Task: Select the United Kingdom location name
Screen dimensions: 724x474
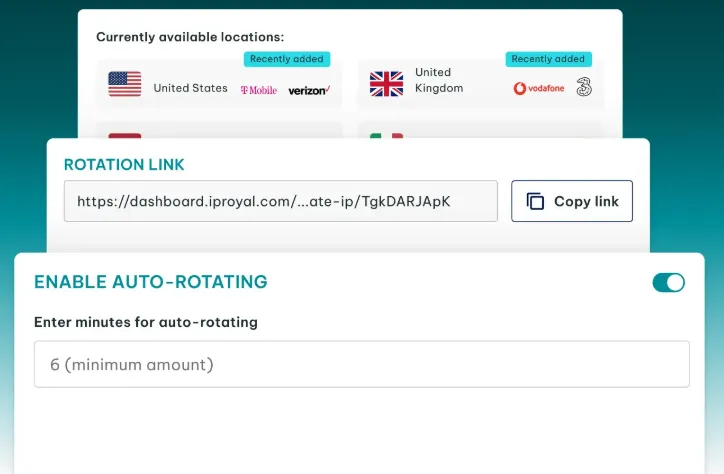Action: pyautogui.click(x=439, y=80)
